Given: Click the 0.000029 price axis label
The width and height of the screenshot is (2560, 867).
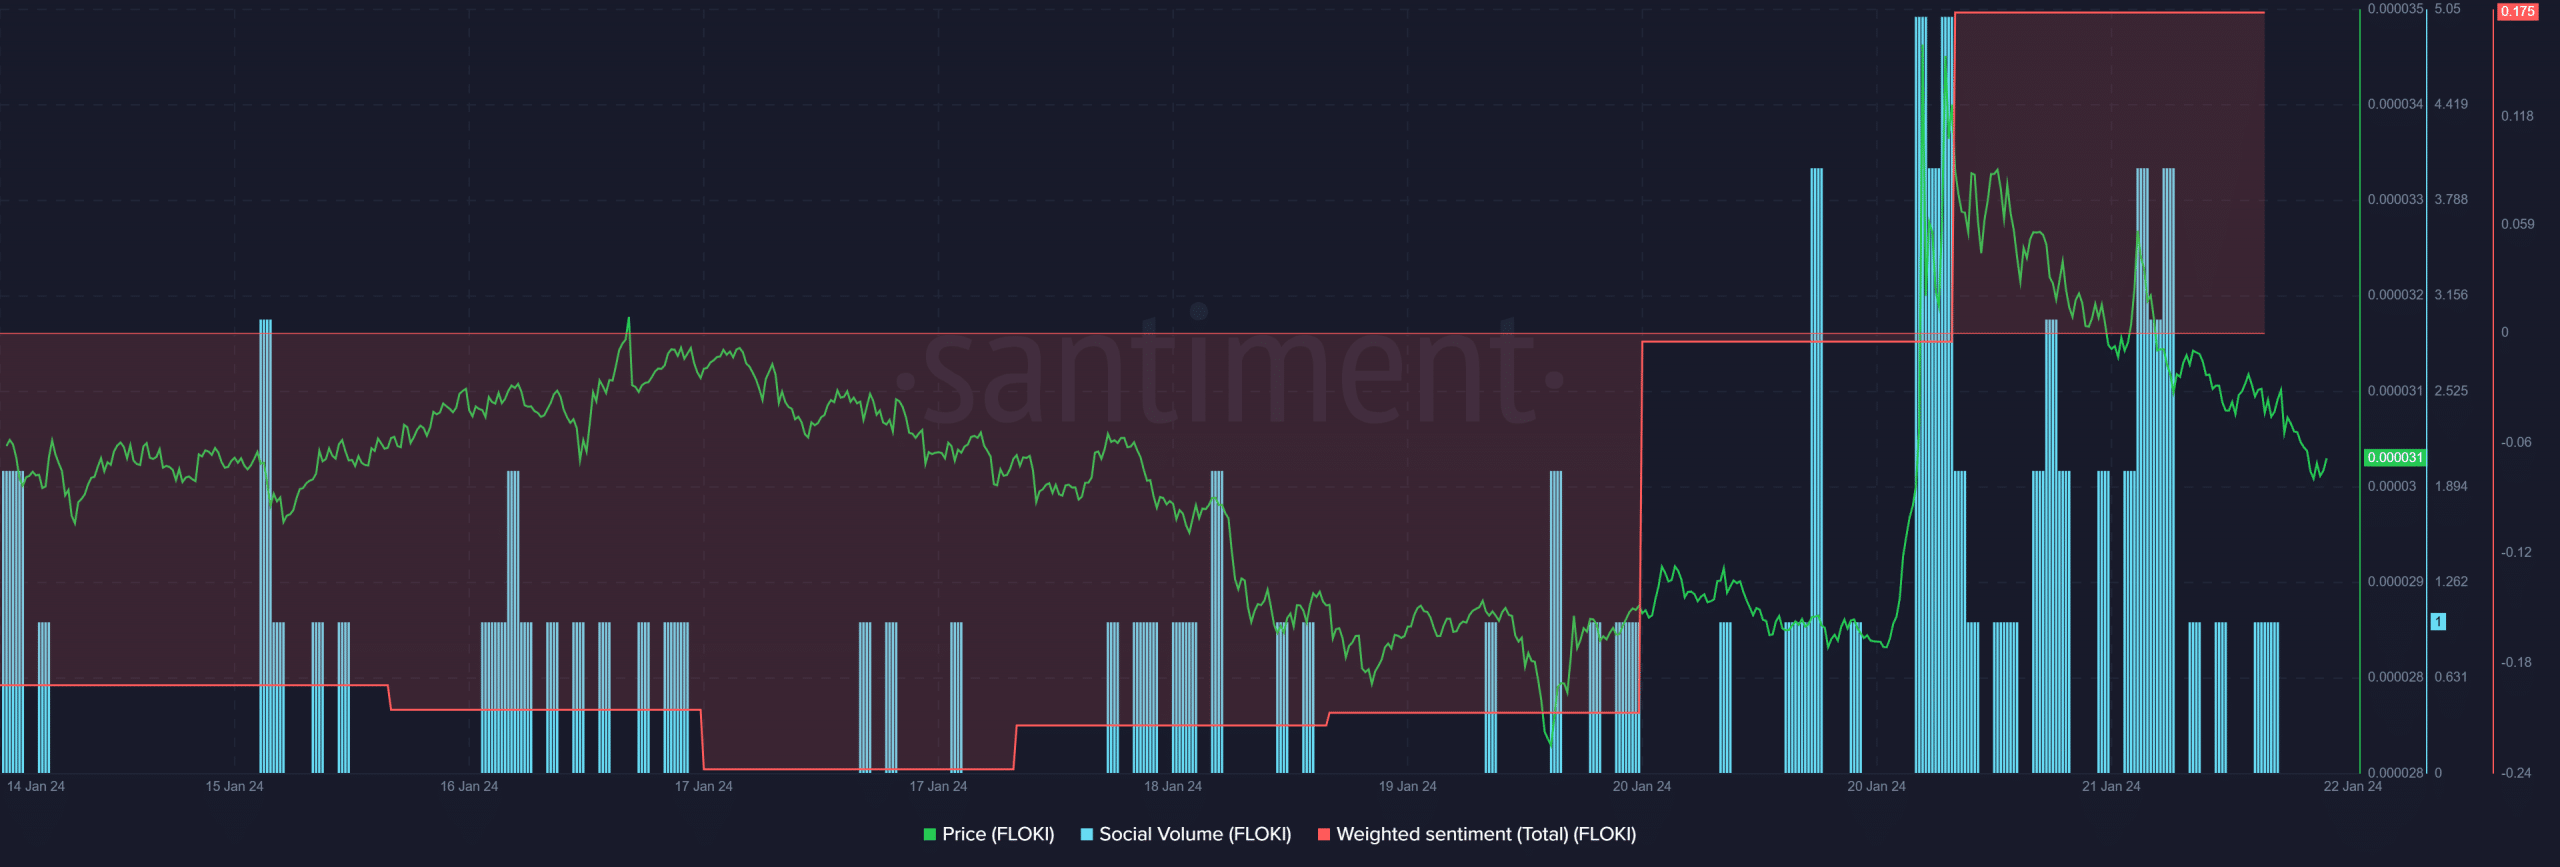Looking at the screenshot, I should click(x=2395, y=581).
